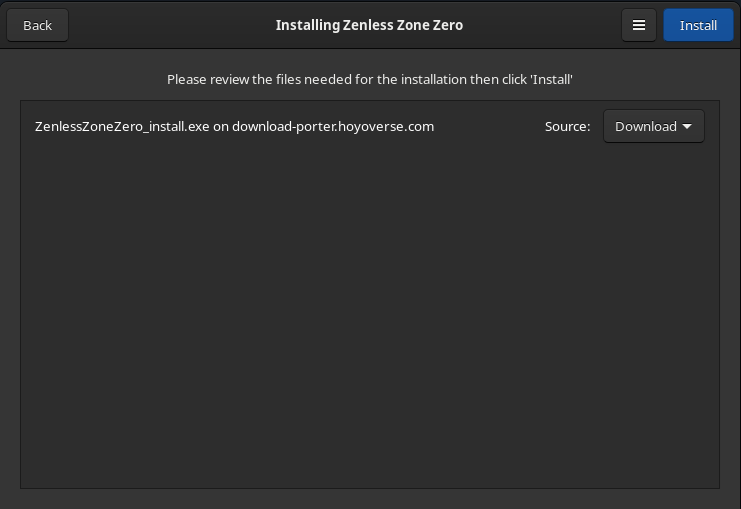Click the 'ZenlessZoneZero_install.exe' filename text

[x=122, y=127]
